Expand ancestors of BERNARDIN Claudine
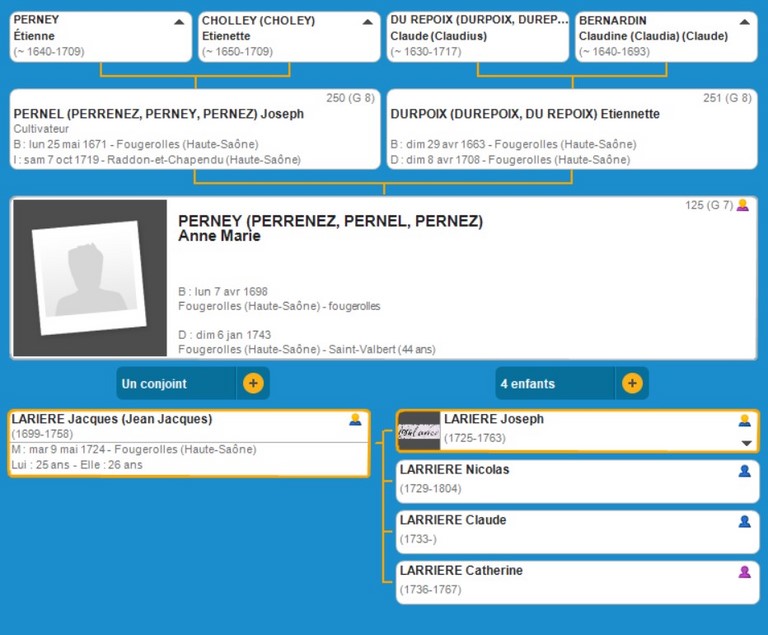 (x=744, y=21)
